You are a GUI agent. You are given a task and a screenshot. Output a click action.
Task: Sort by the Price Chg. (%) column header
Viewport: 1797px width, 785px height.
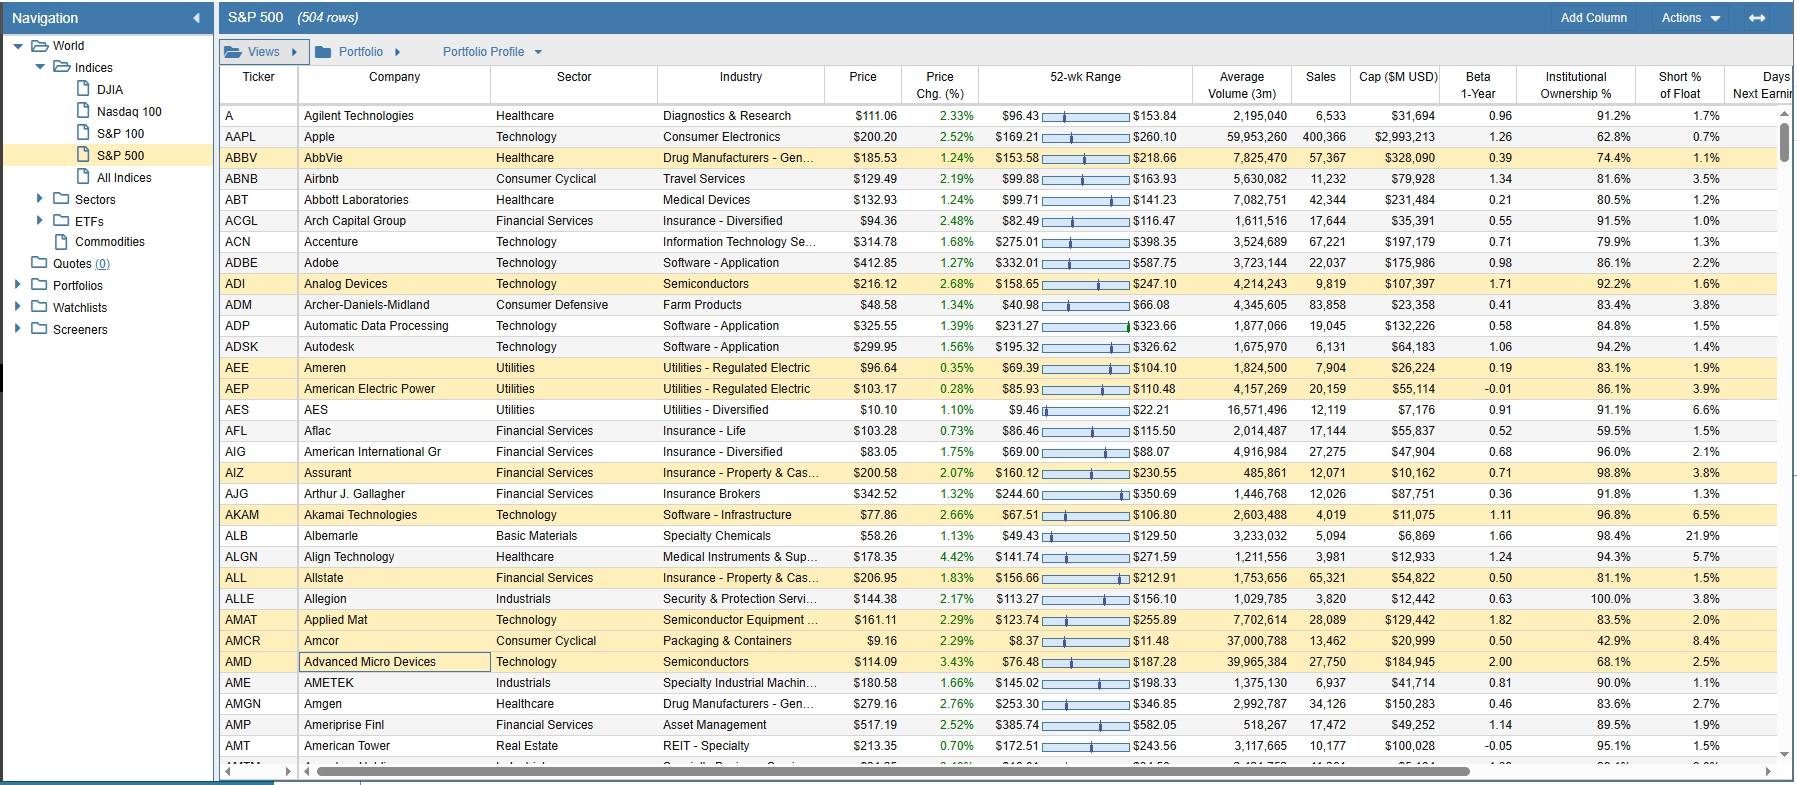939,85
